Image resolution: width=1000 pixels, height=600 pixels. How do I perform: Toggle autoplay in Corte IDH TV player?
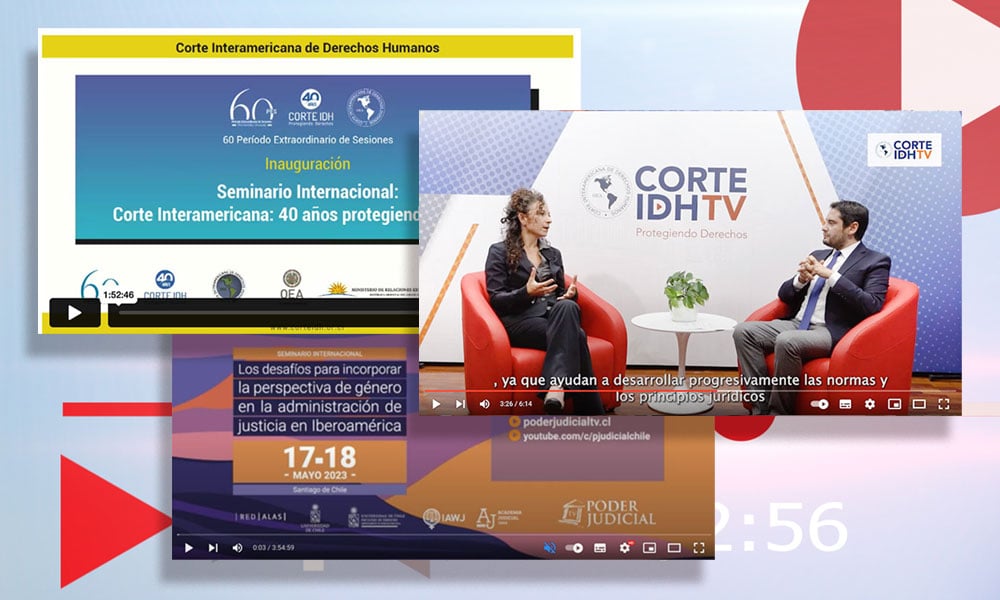pos(820,404)
